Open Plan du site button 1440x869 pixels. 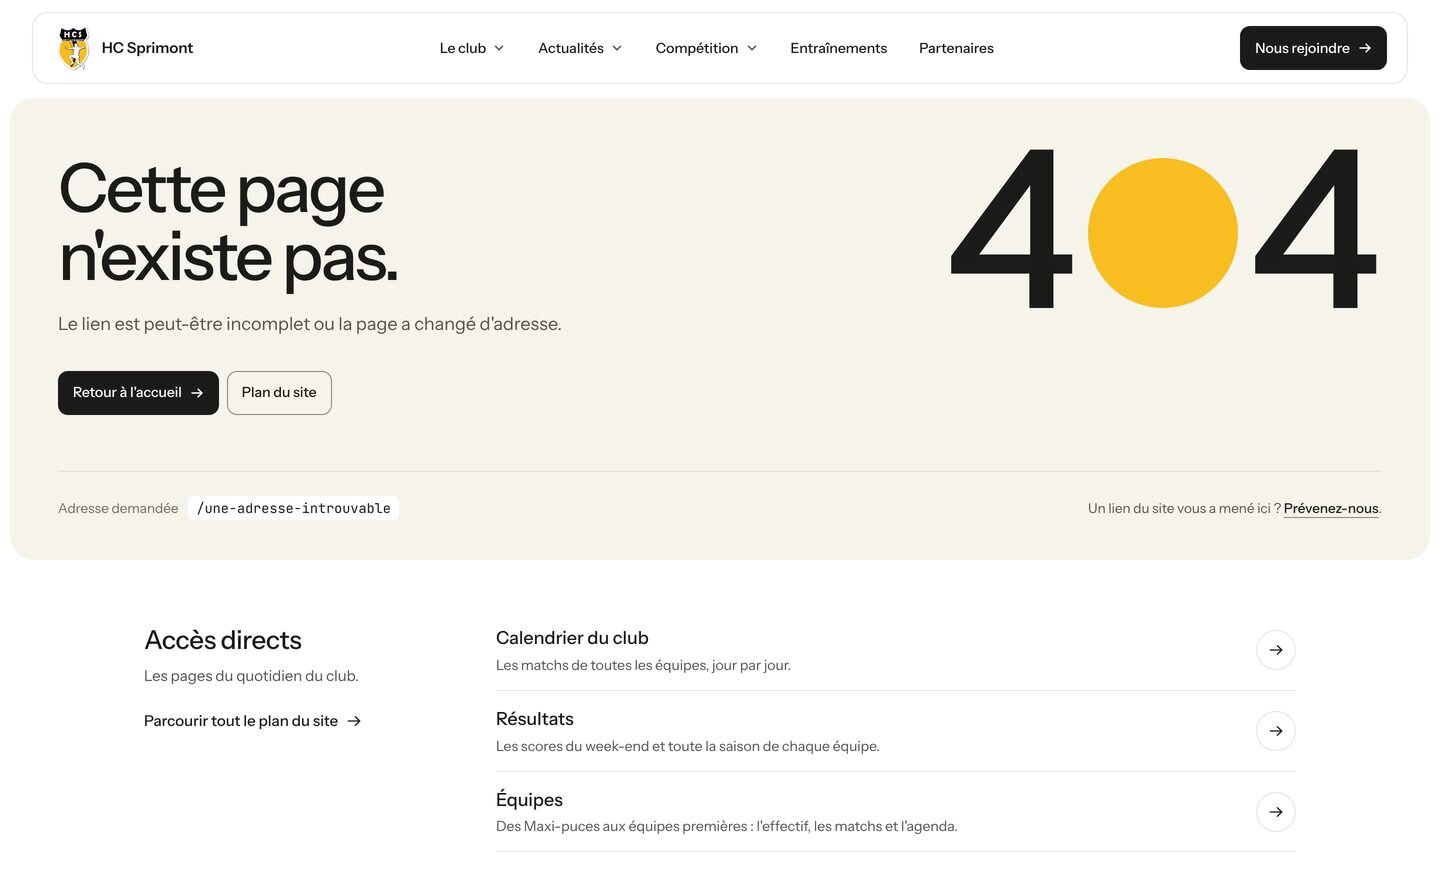tap(279, 393)
